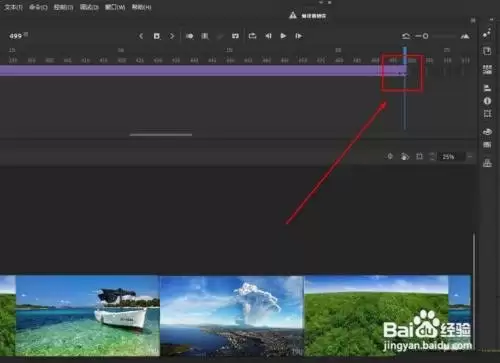Viewport: 500px width, 363px height.
Task: Open the Info panel icon
Action: point(487,101)
